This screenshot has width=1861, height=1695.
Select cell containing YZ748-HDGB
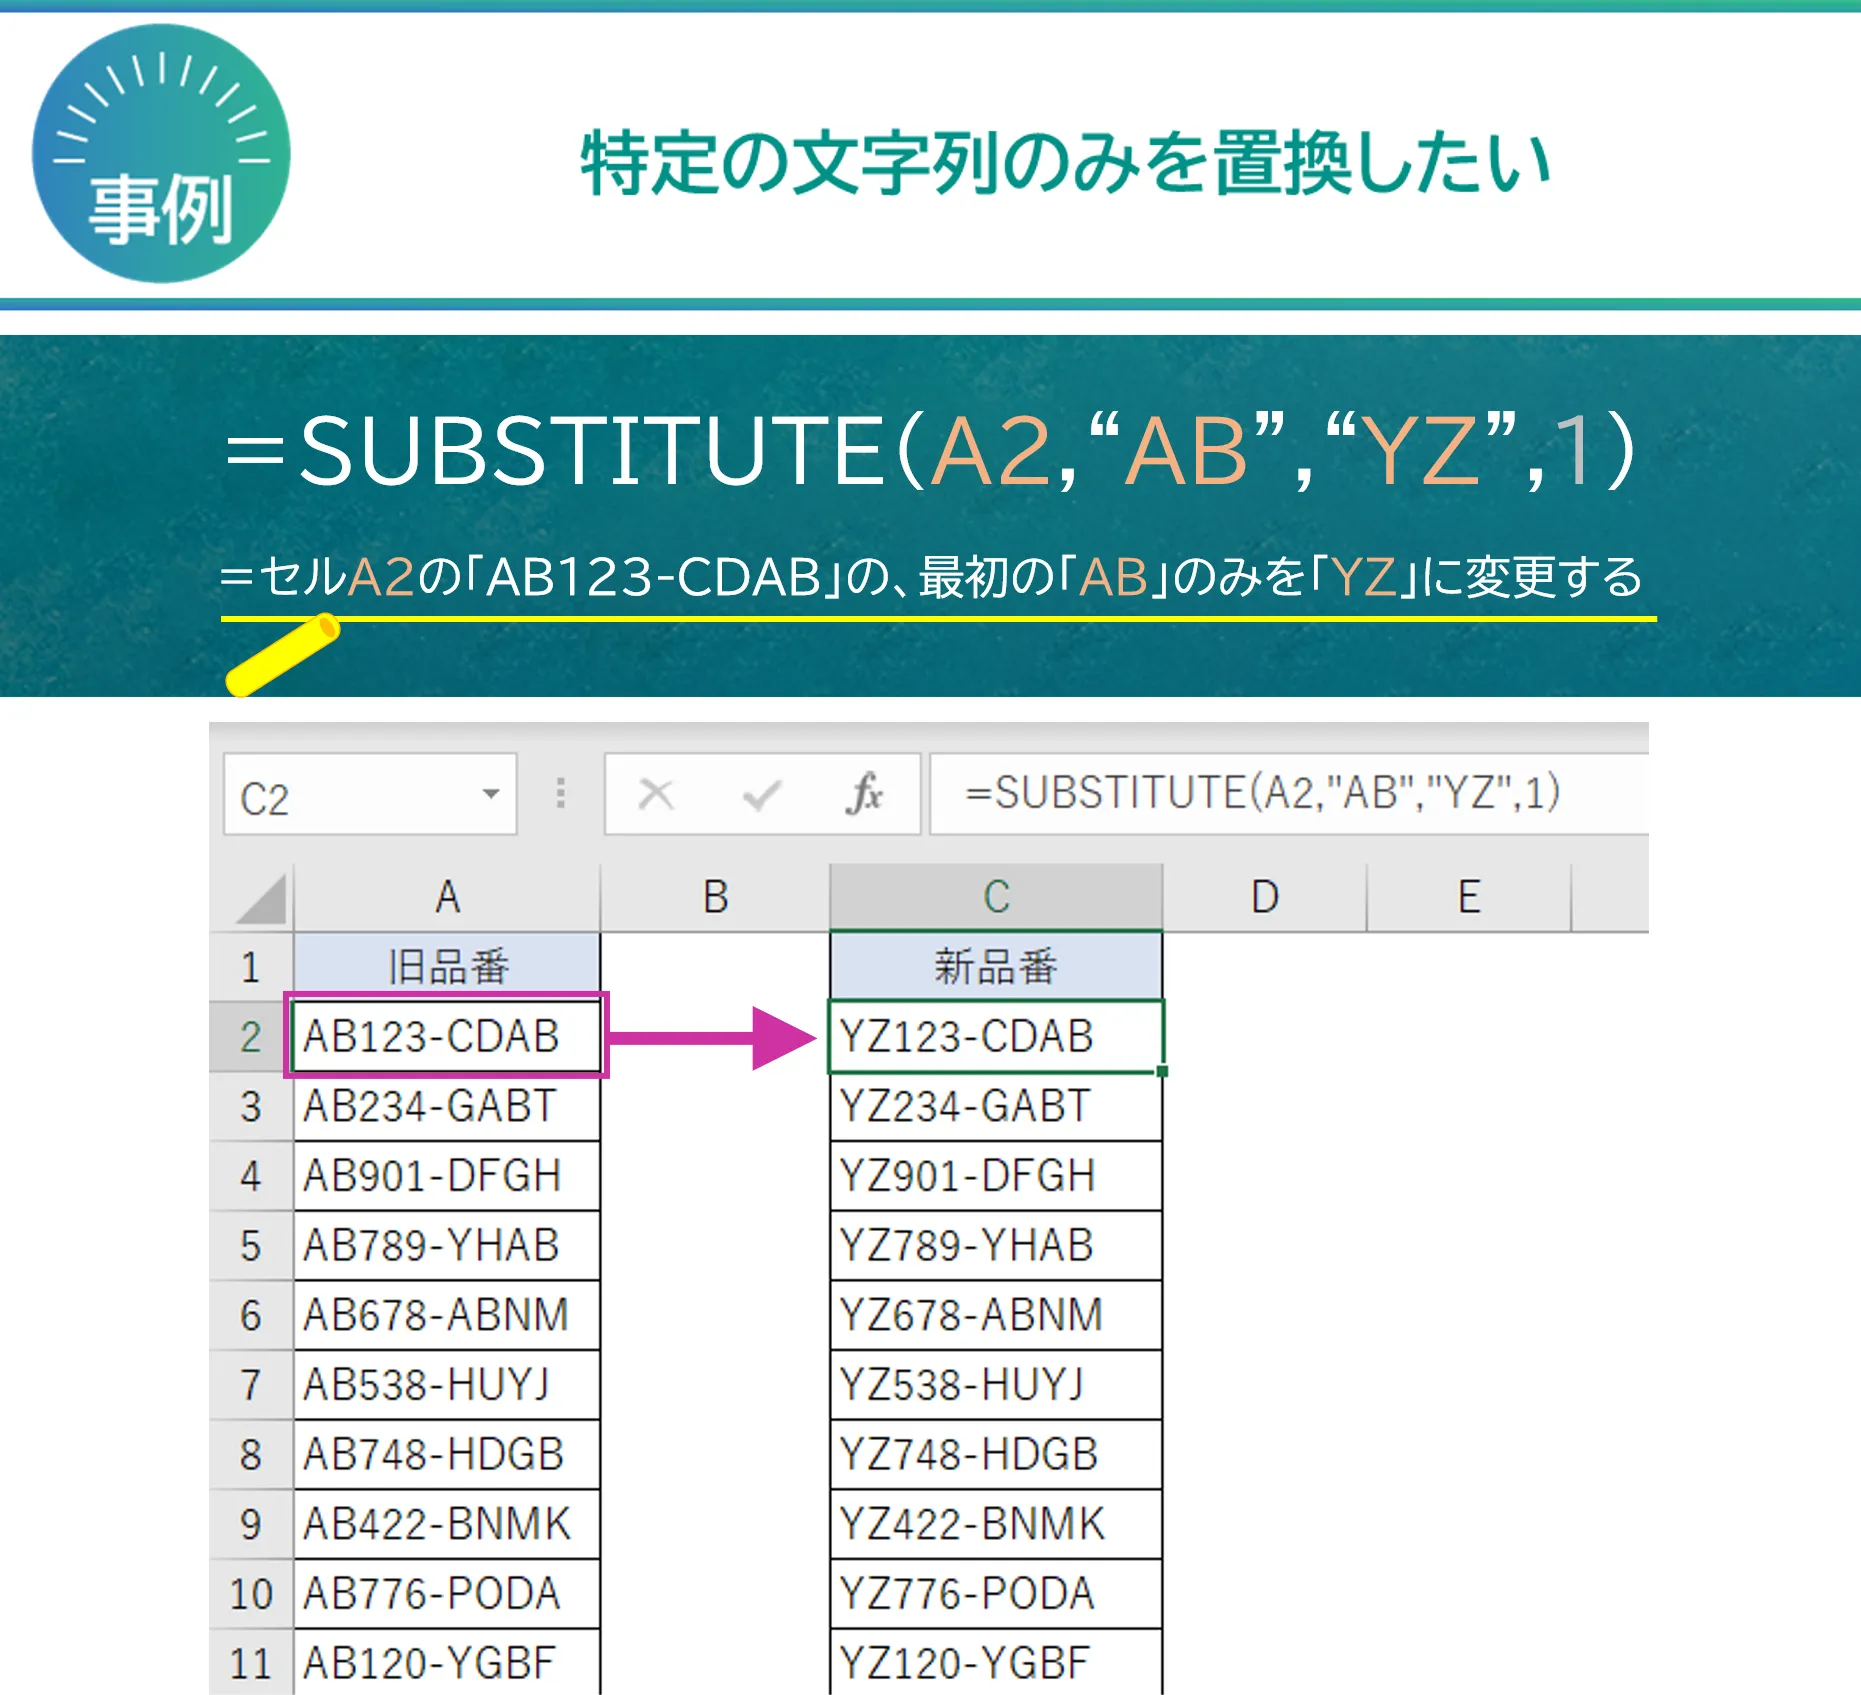point(996,1455)
